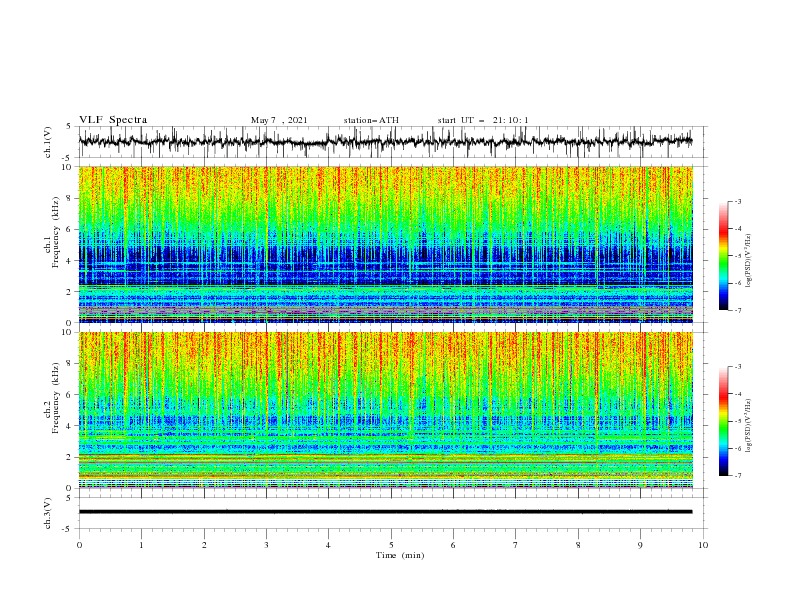Click the "6" kHz tick on ch.2 frequency axis
The height and width of the screenshot is (612, 792).
tap(70, 395)
